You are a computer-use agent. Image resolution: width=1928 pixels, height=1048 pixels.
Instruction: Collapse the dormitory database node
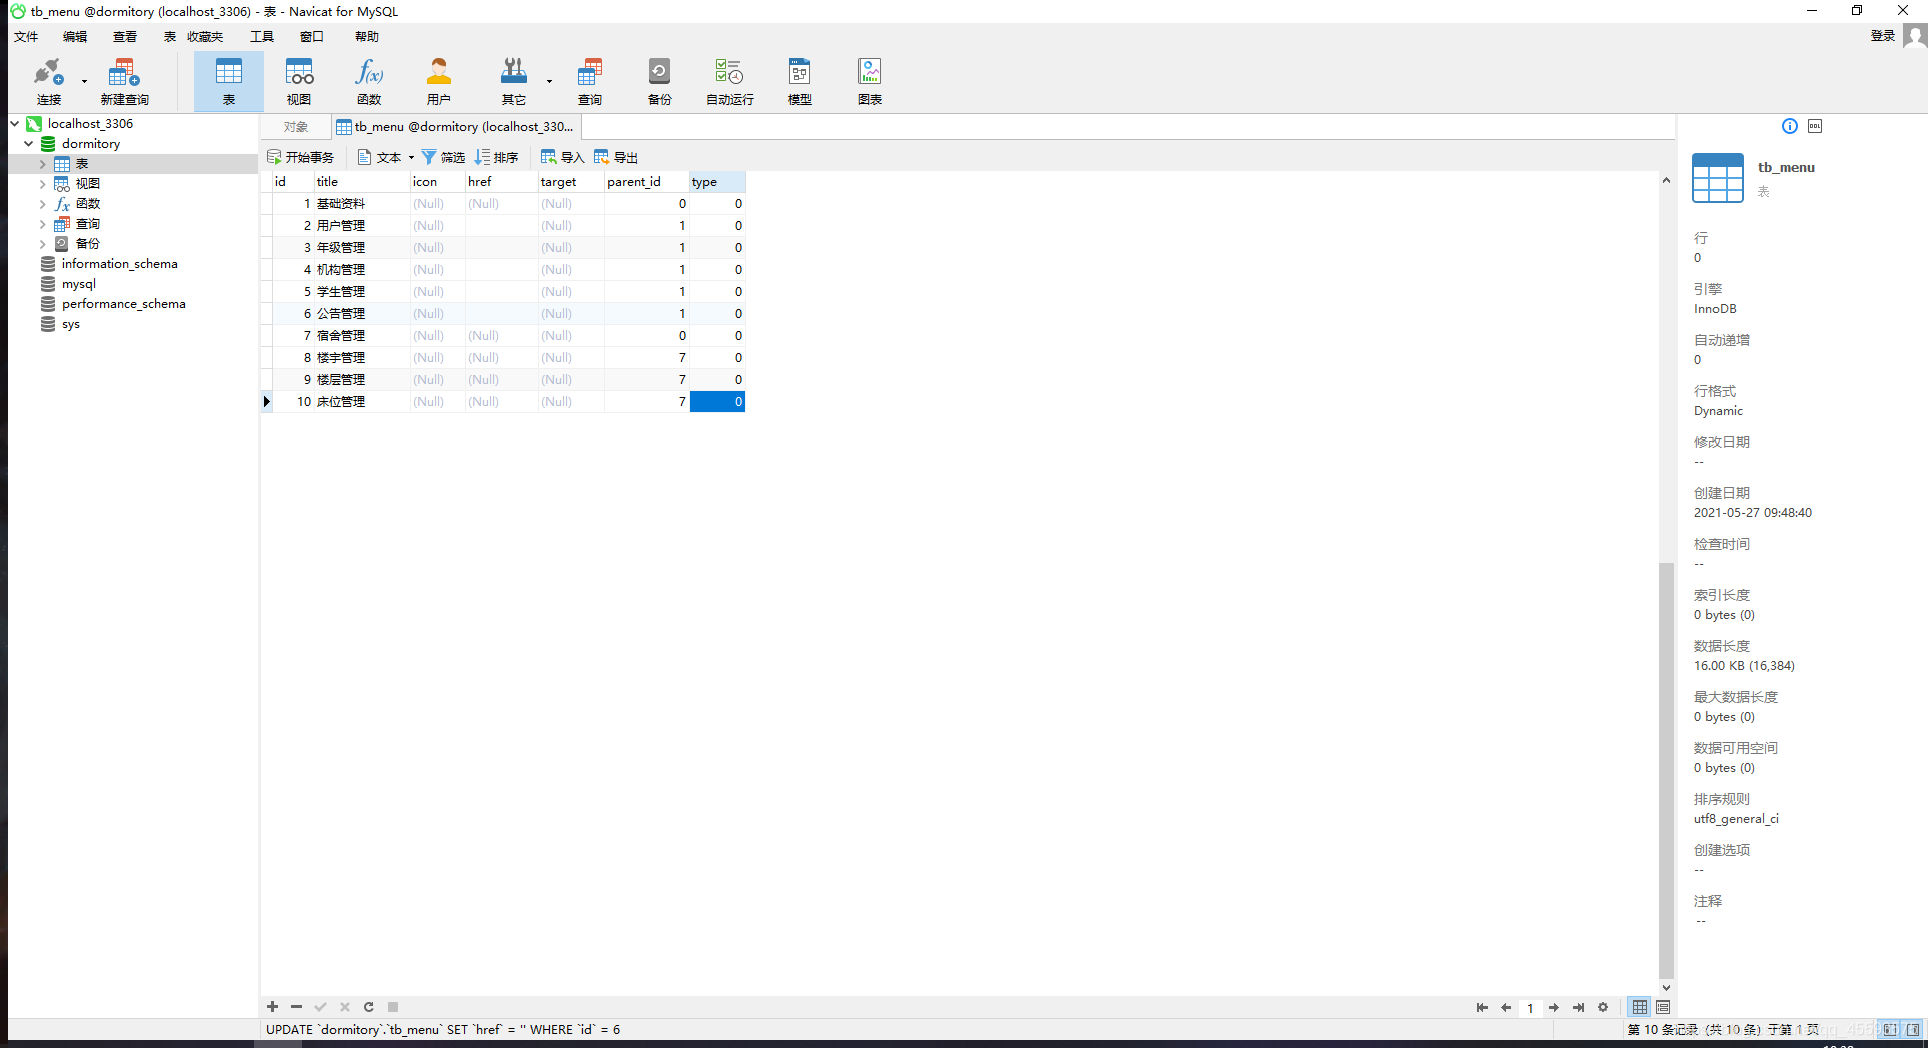tap(29, 143)
